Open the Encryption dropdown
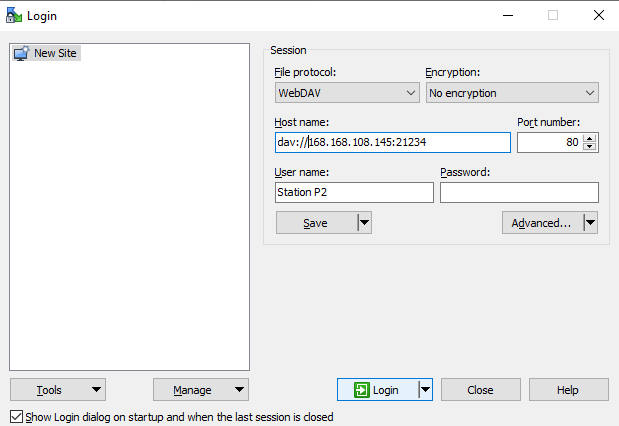Viewport: 619px width, 426px height. (x=512, y=93)
